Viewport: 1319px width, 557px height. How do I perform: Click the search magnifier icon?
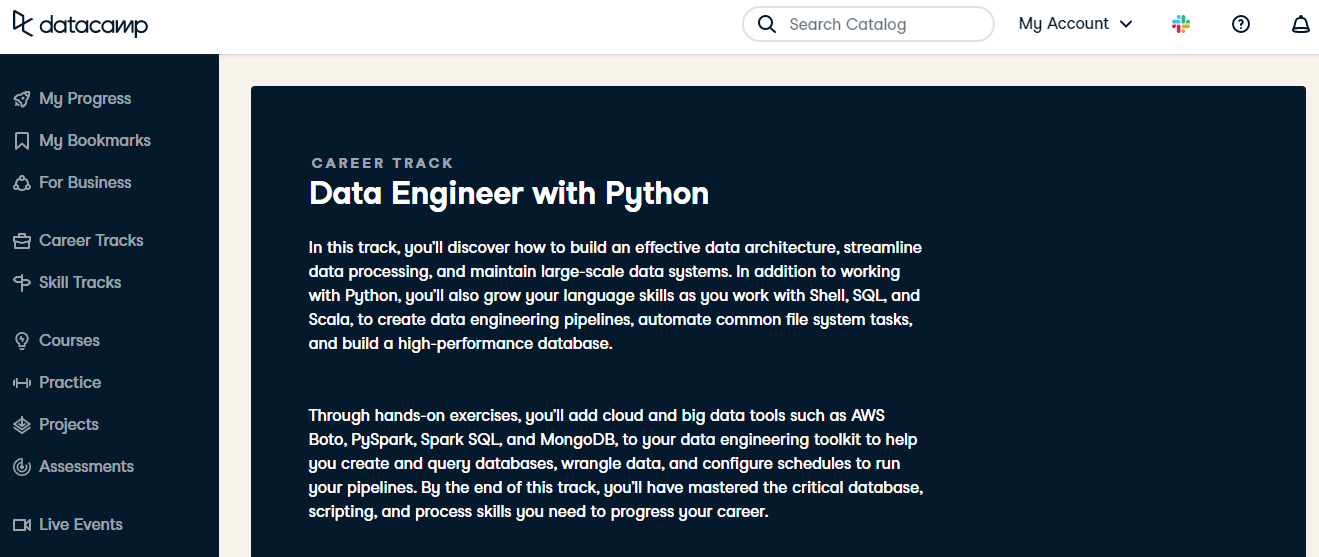767,24
